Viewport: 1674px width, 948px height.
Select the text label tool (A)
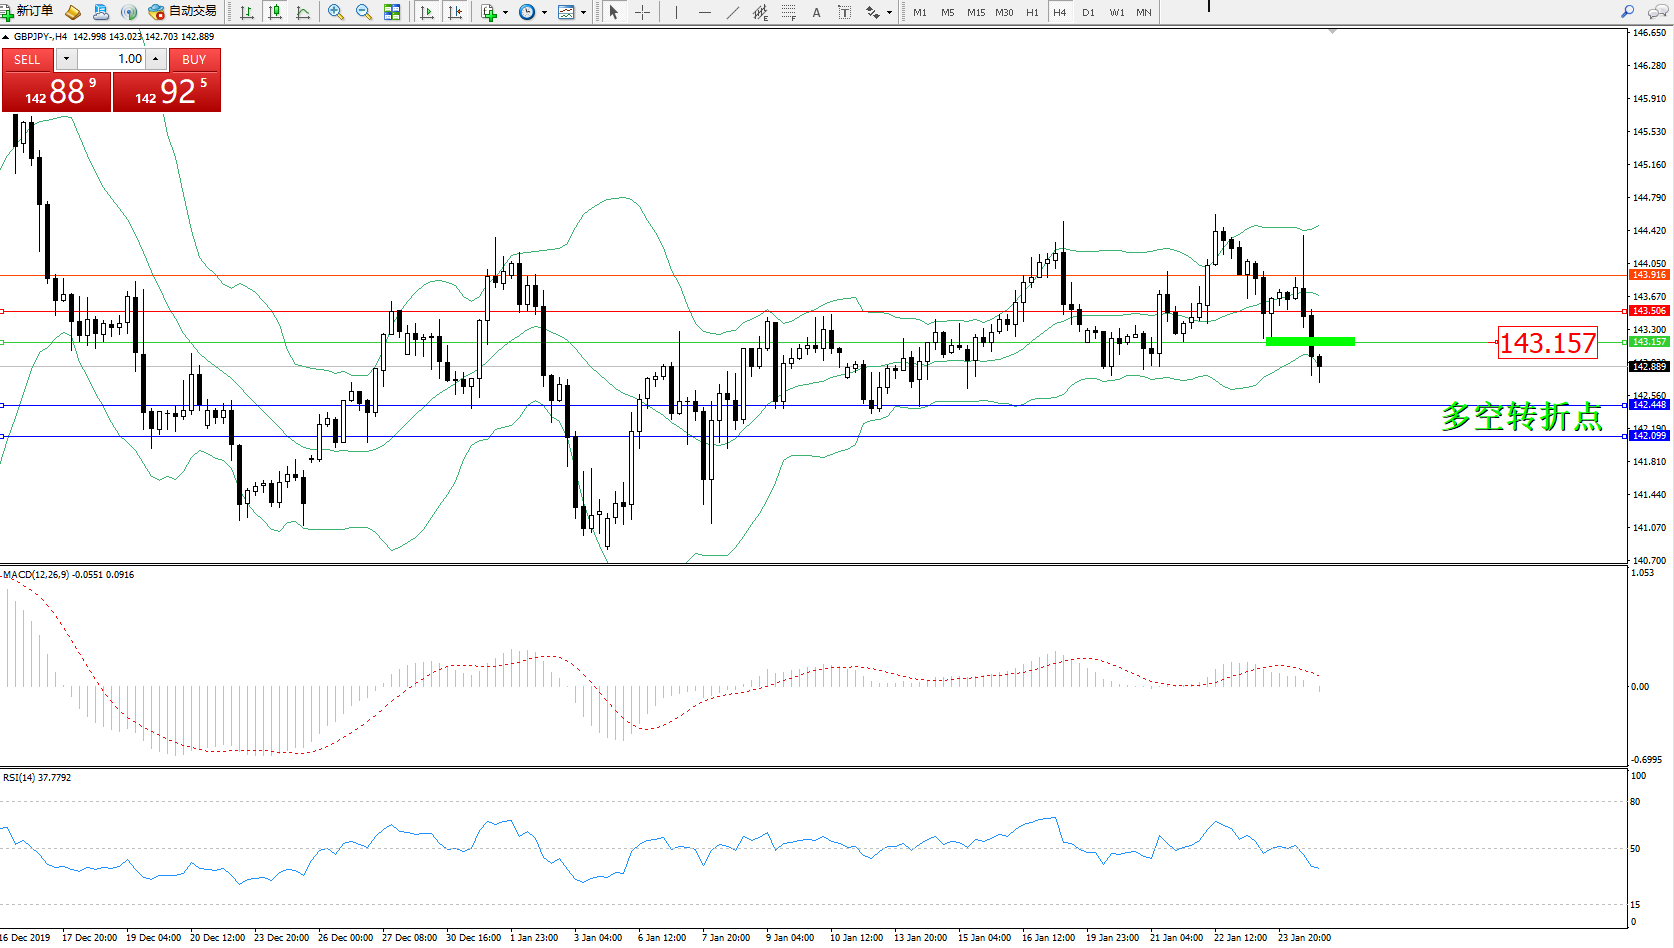pyautogui.click(x=816, y=12)
